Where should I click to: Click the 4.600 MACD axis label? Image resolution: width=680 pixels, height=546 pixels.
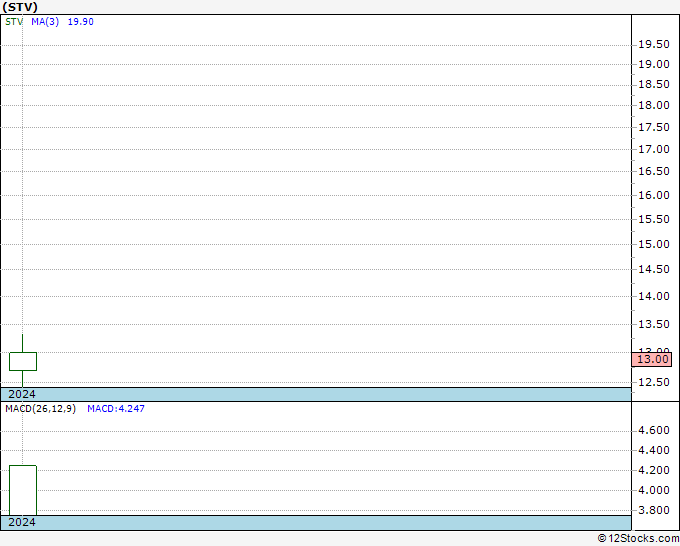(x=654, y=430)
